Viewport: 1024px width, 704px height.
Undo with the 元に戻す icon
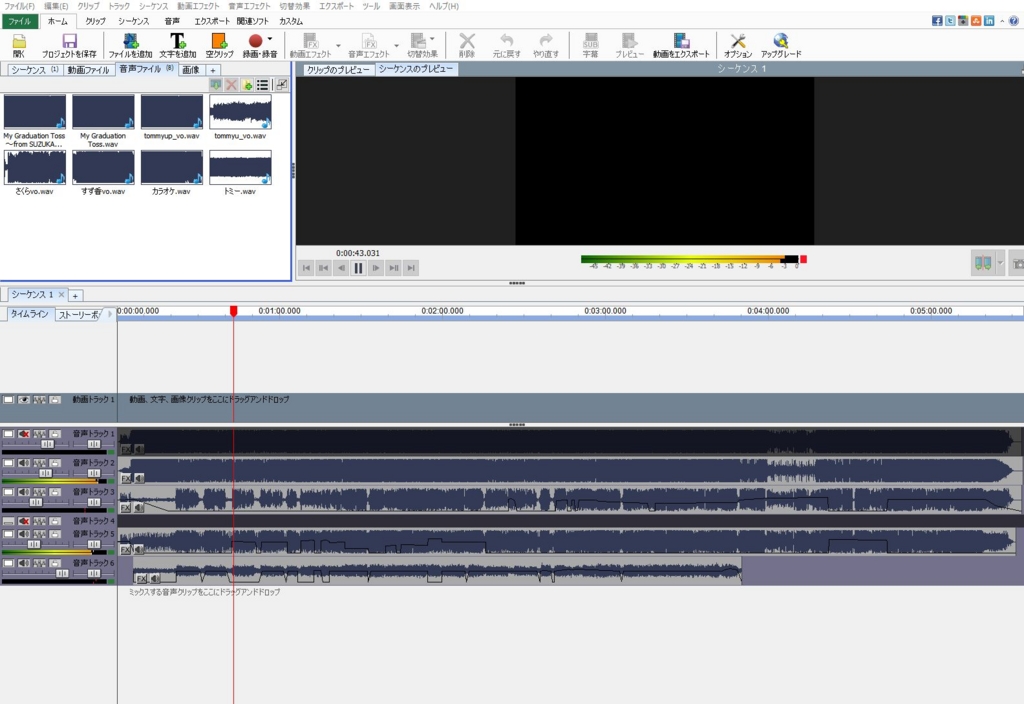click(507, 45)
